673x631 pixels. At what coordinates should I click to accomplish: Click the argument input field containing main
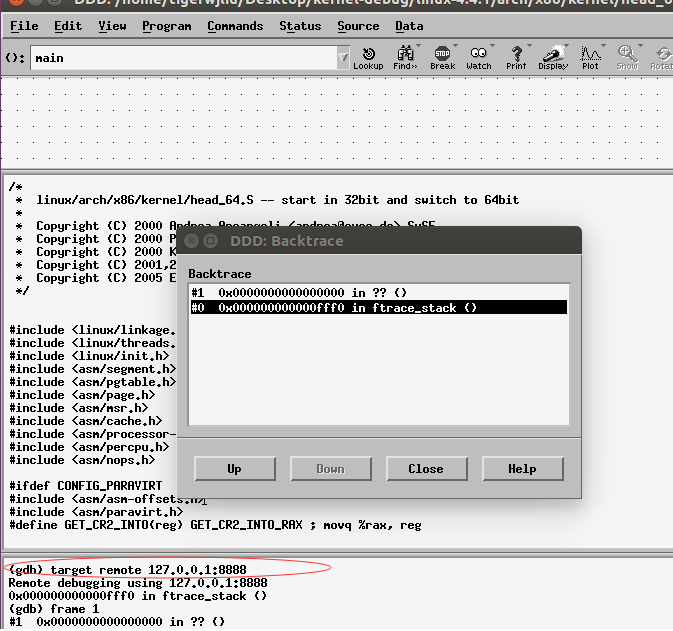click(184, 58)
